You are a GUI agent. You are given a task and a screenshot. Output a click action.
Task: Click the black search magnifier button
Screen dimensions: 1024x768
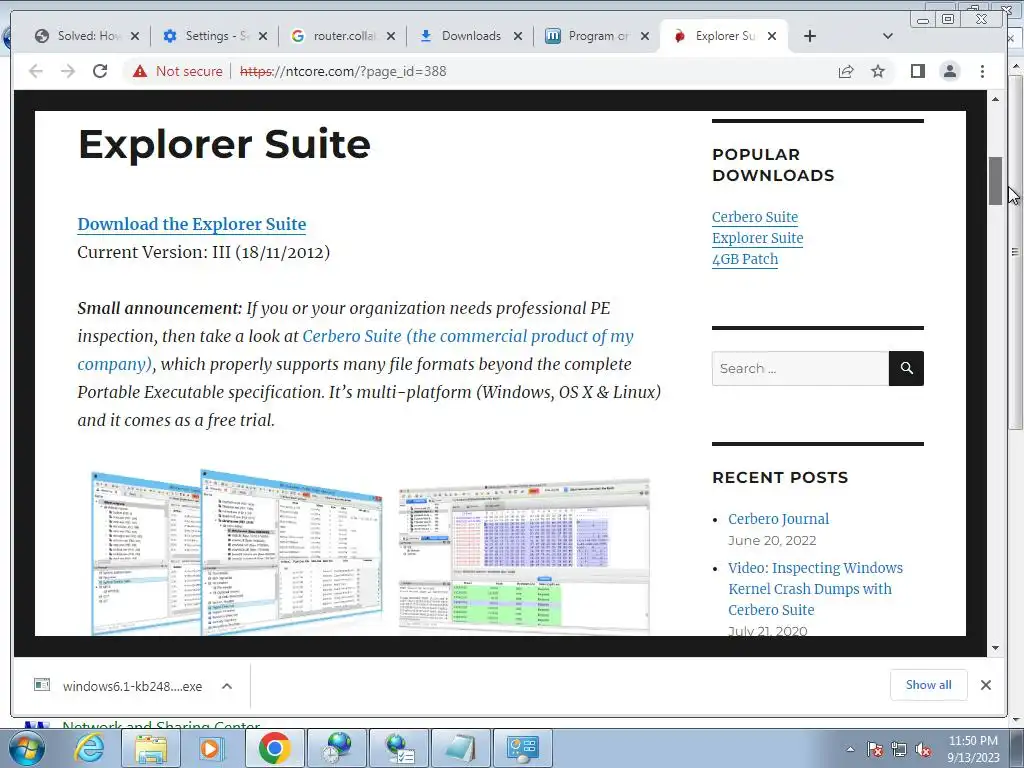pyautogui.click(x=906, y=368)
